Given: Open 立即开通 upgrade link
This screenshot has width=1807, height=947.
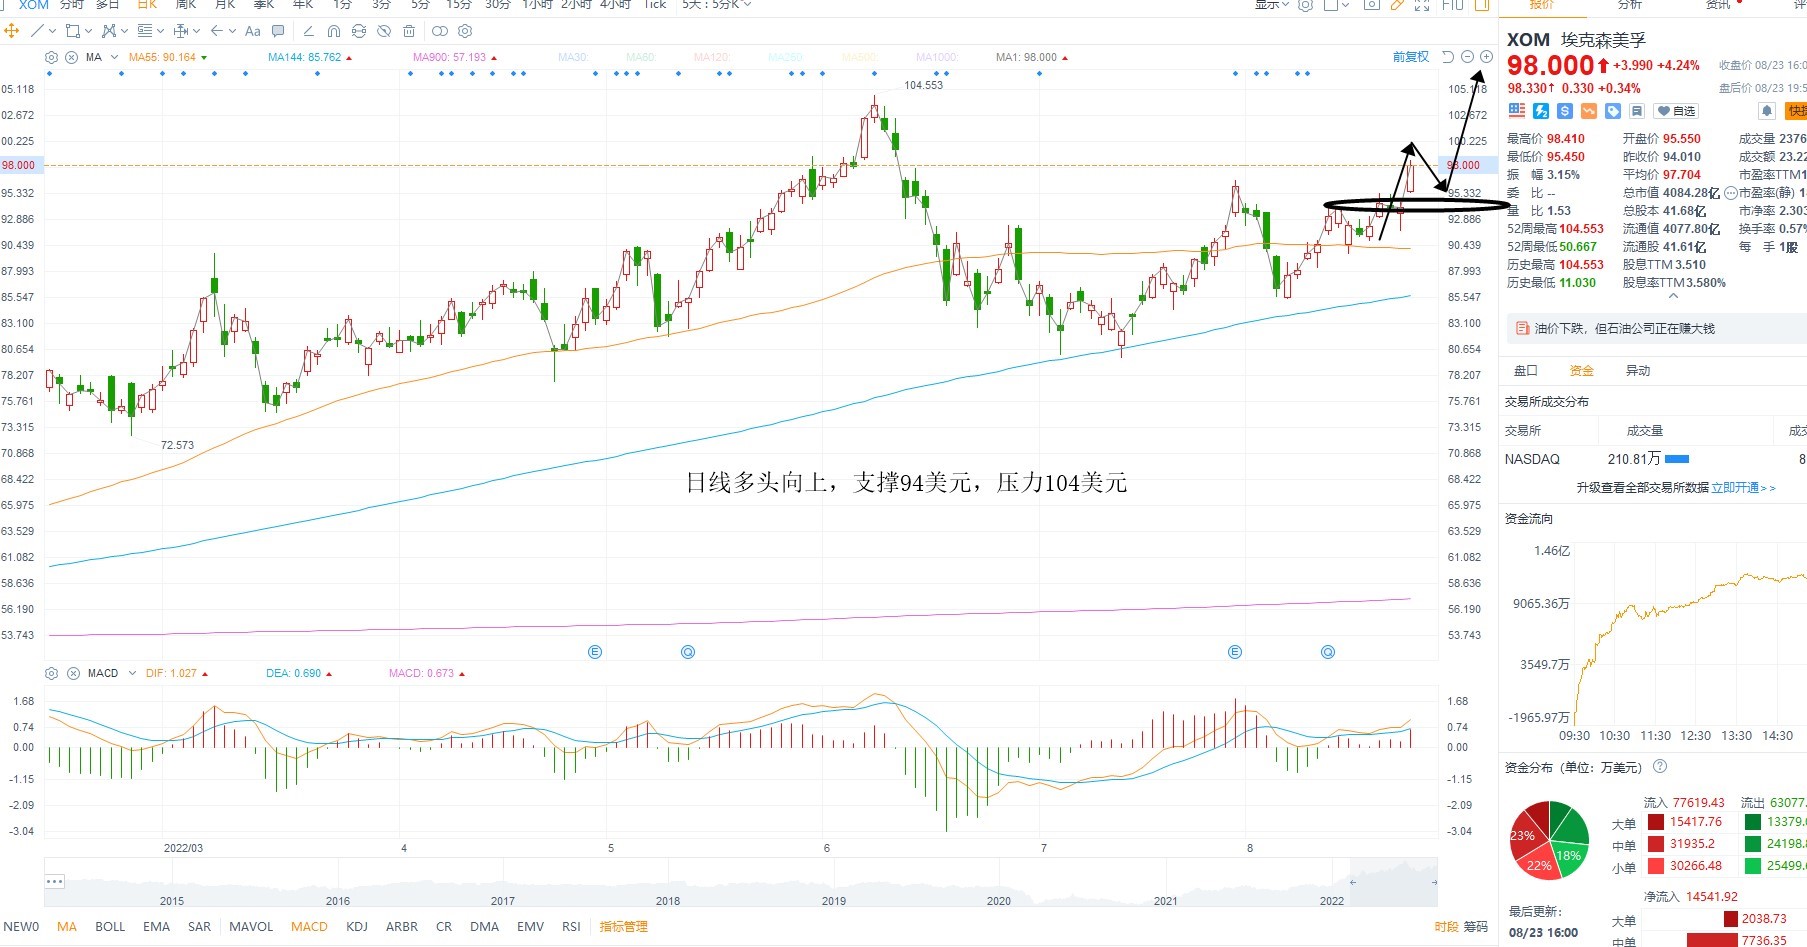Looking at the screenshot, I should point(1743,488).
